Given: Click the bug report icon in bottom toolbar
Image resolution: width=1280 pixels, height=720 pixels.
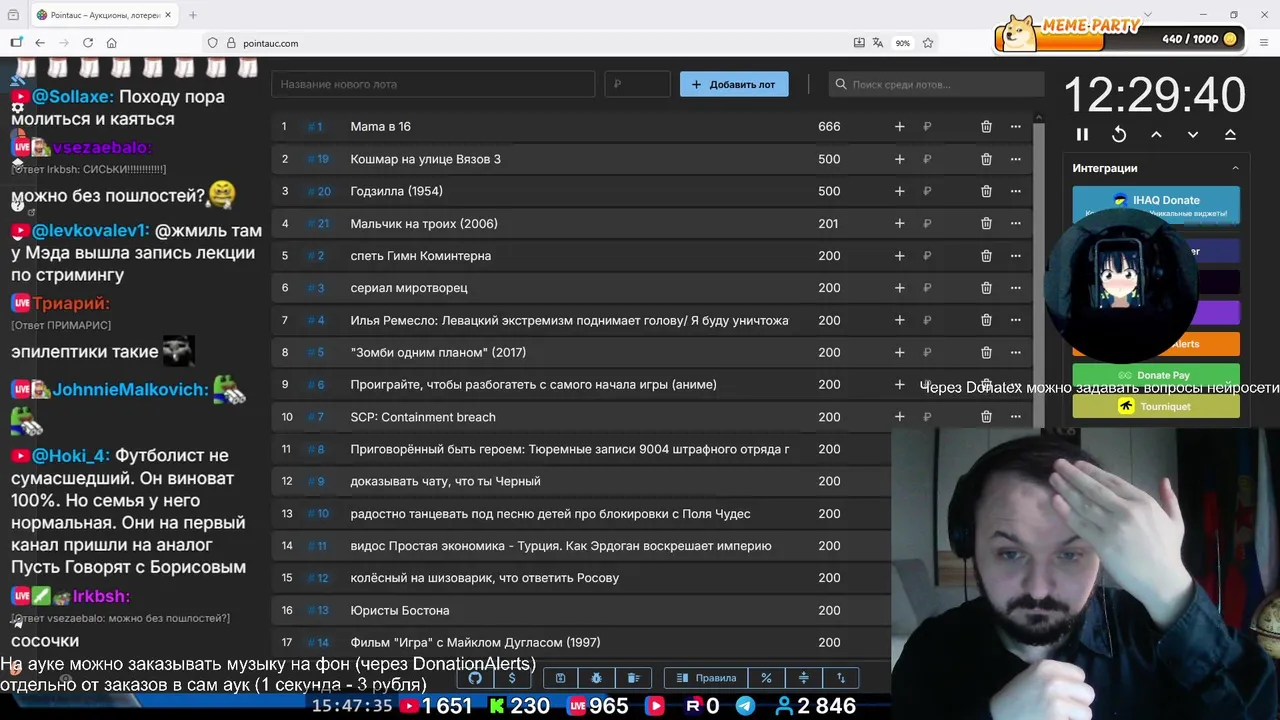Looking at the screenshot, I should pyautogui.click(x=596, y=678).
